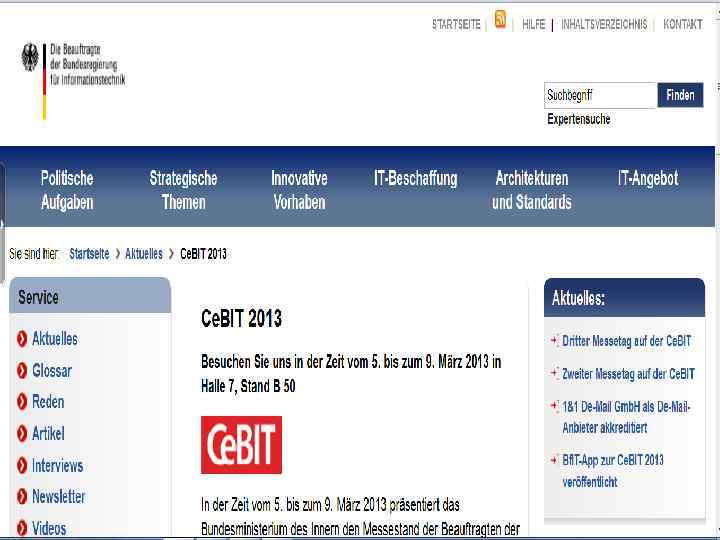
Task: Open Videos in Service sidebar
Action: tap(49, 528)
